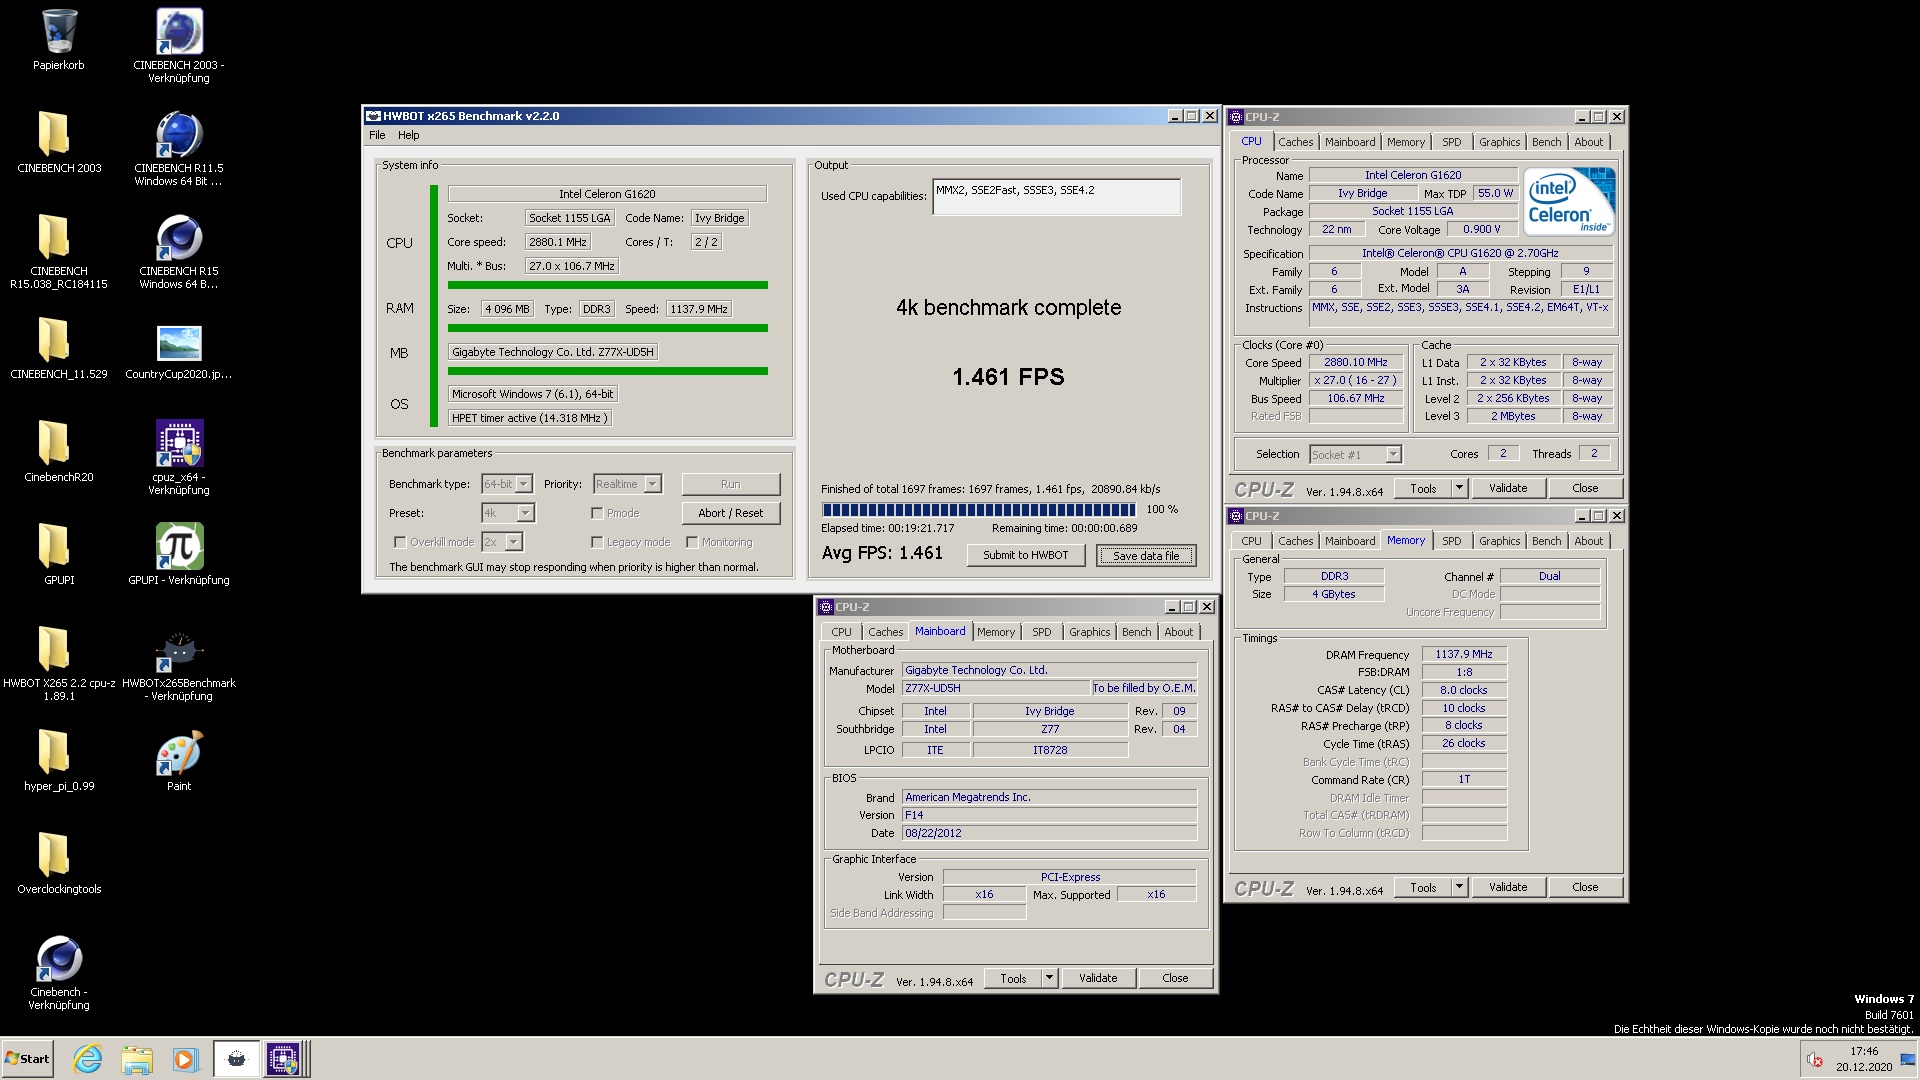The height and width of the screenshot is (1080, 1920).
Task: Open the File menu in HWBOT
Action: tap(377, 135)
